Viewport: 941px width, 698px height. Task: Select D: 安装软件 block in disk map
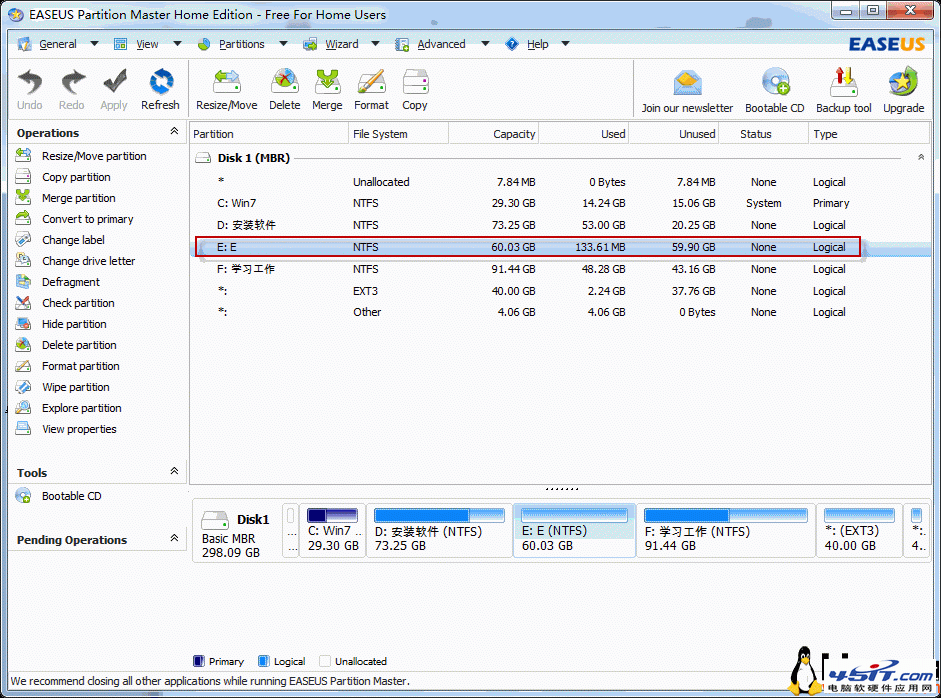(439, 531)
